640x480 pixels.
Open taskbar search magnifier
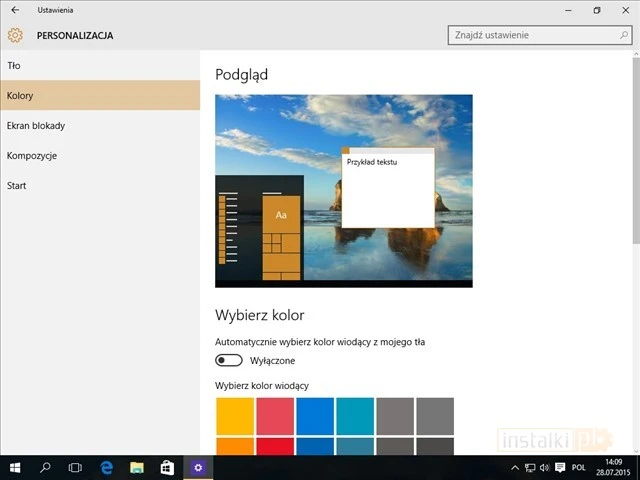[x=45, y=467]
